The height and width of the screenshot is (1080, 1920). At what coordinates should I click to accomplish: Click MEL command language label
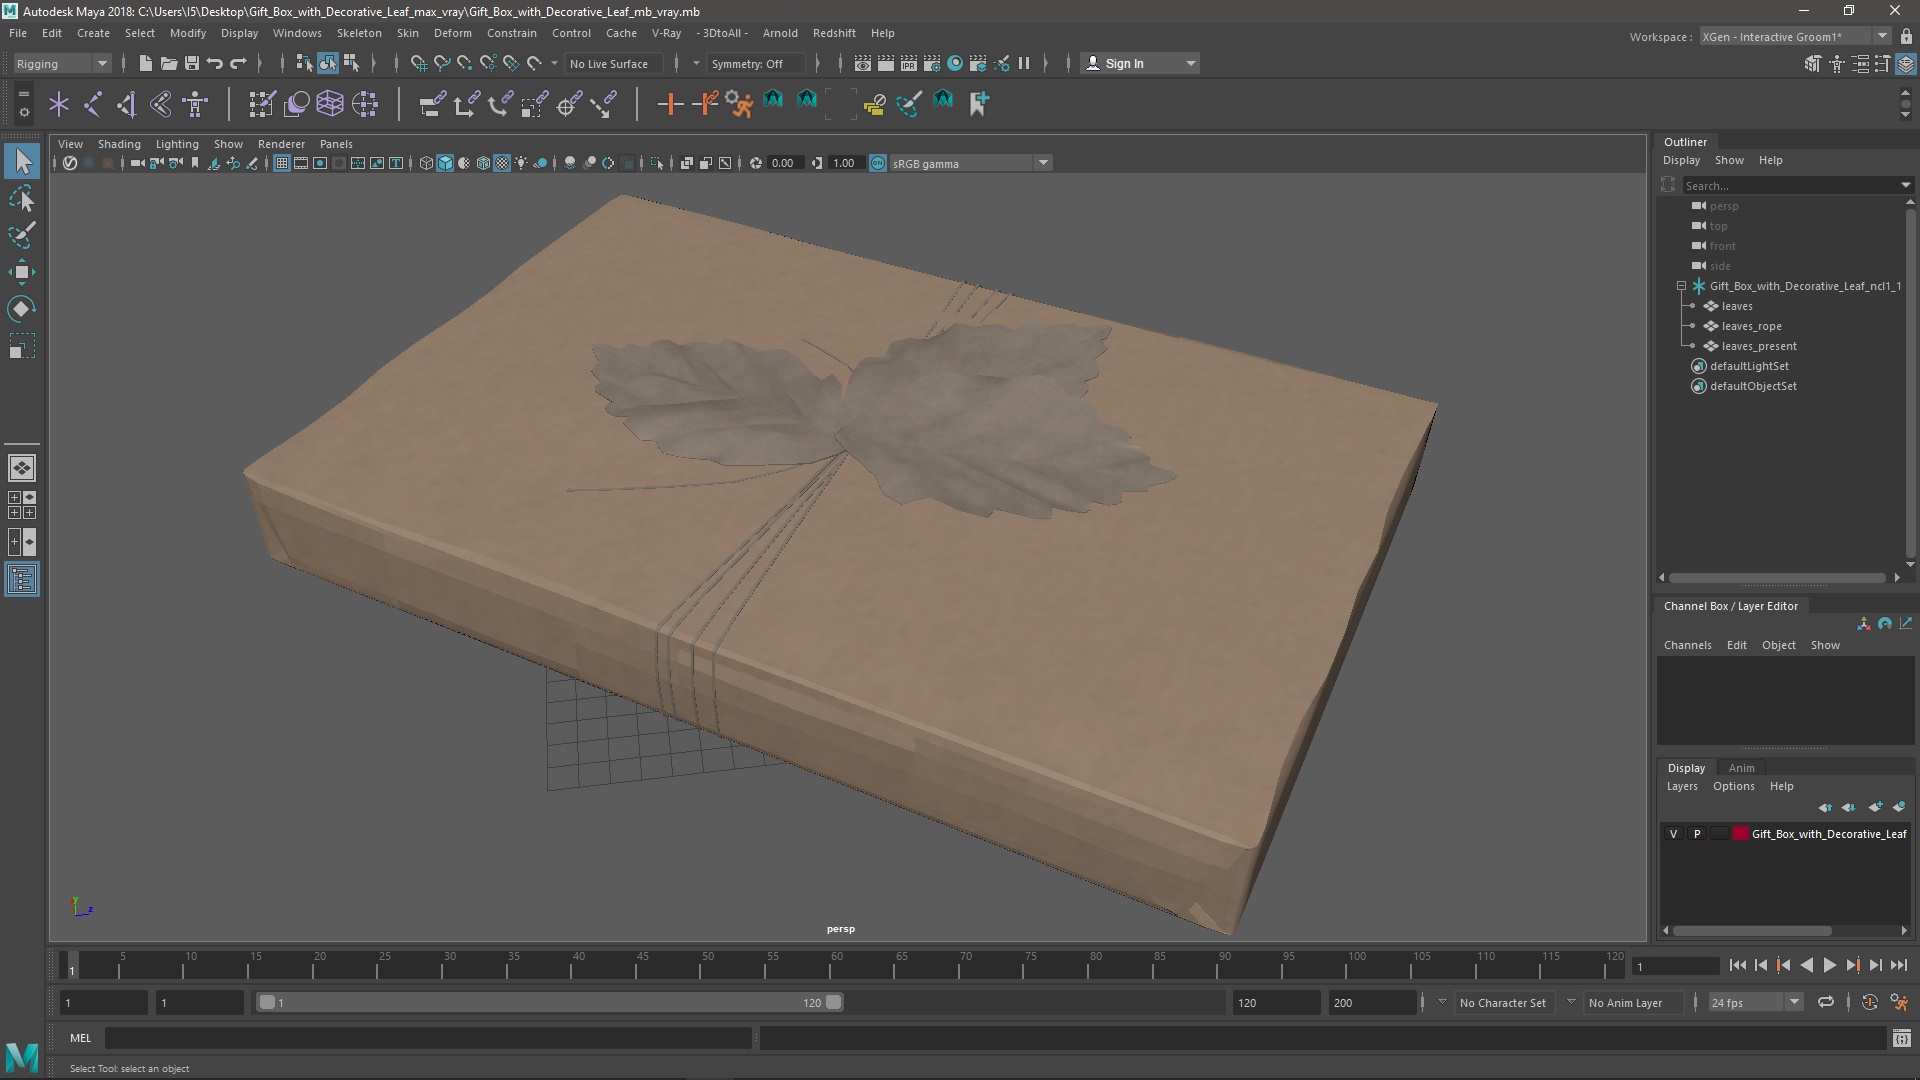coord(80,1038)
